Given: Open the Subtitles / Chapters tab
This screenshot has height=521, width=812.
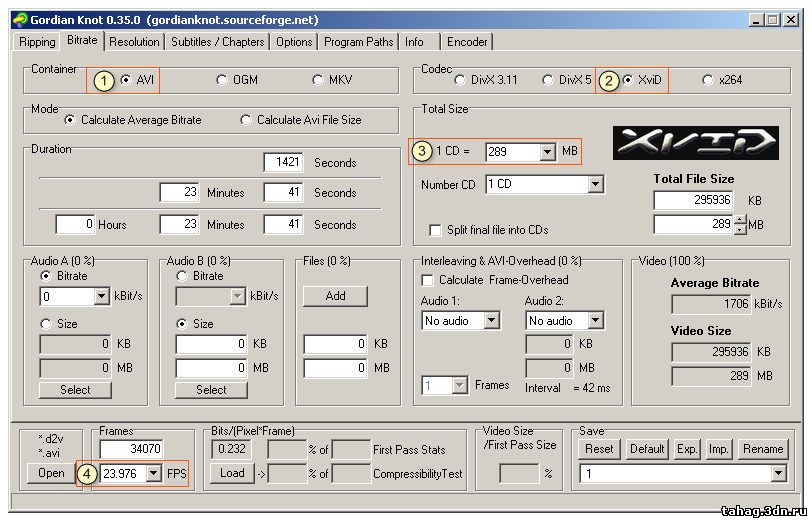Looking at the screenshot, I should [218, 42].
